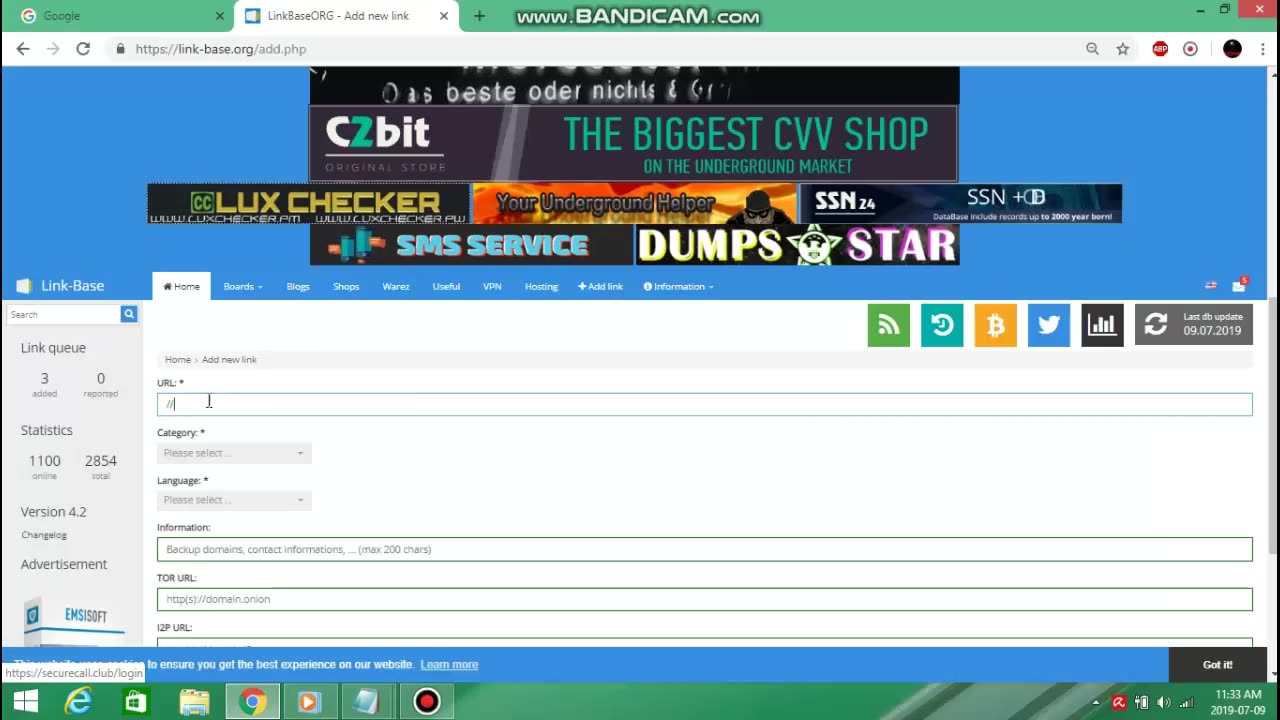Click the TOR URL input field

pos(704,599)
